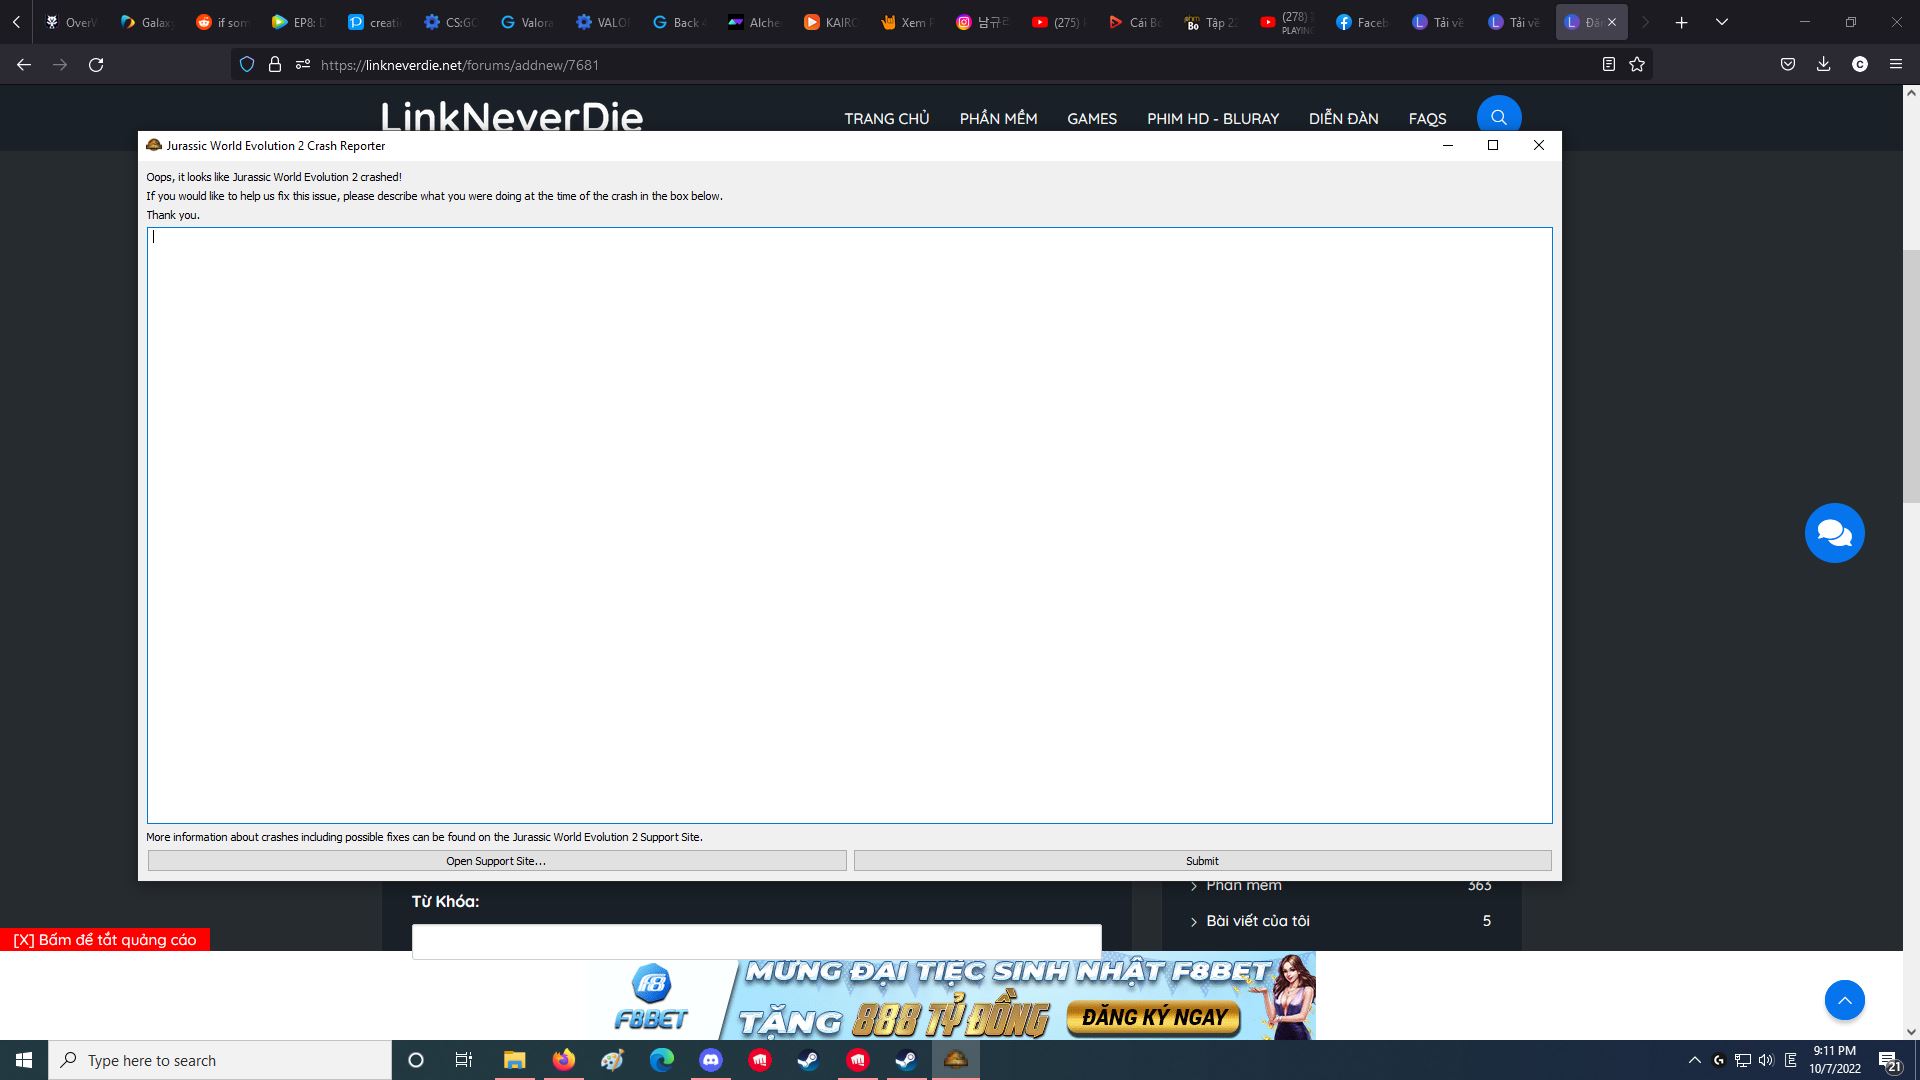Click the LinkNeverDie site search icon
Viewport: 1920px width, 1080px height.
pyautogui.click(x=1499, y=117)
